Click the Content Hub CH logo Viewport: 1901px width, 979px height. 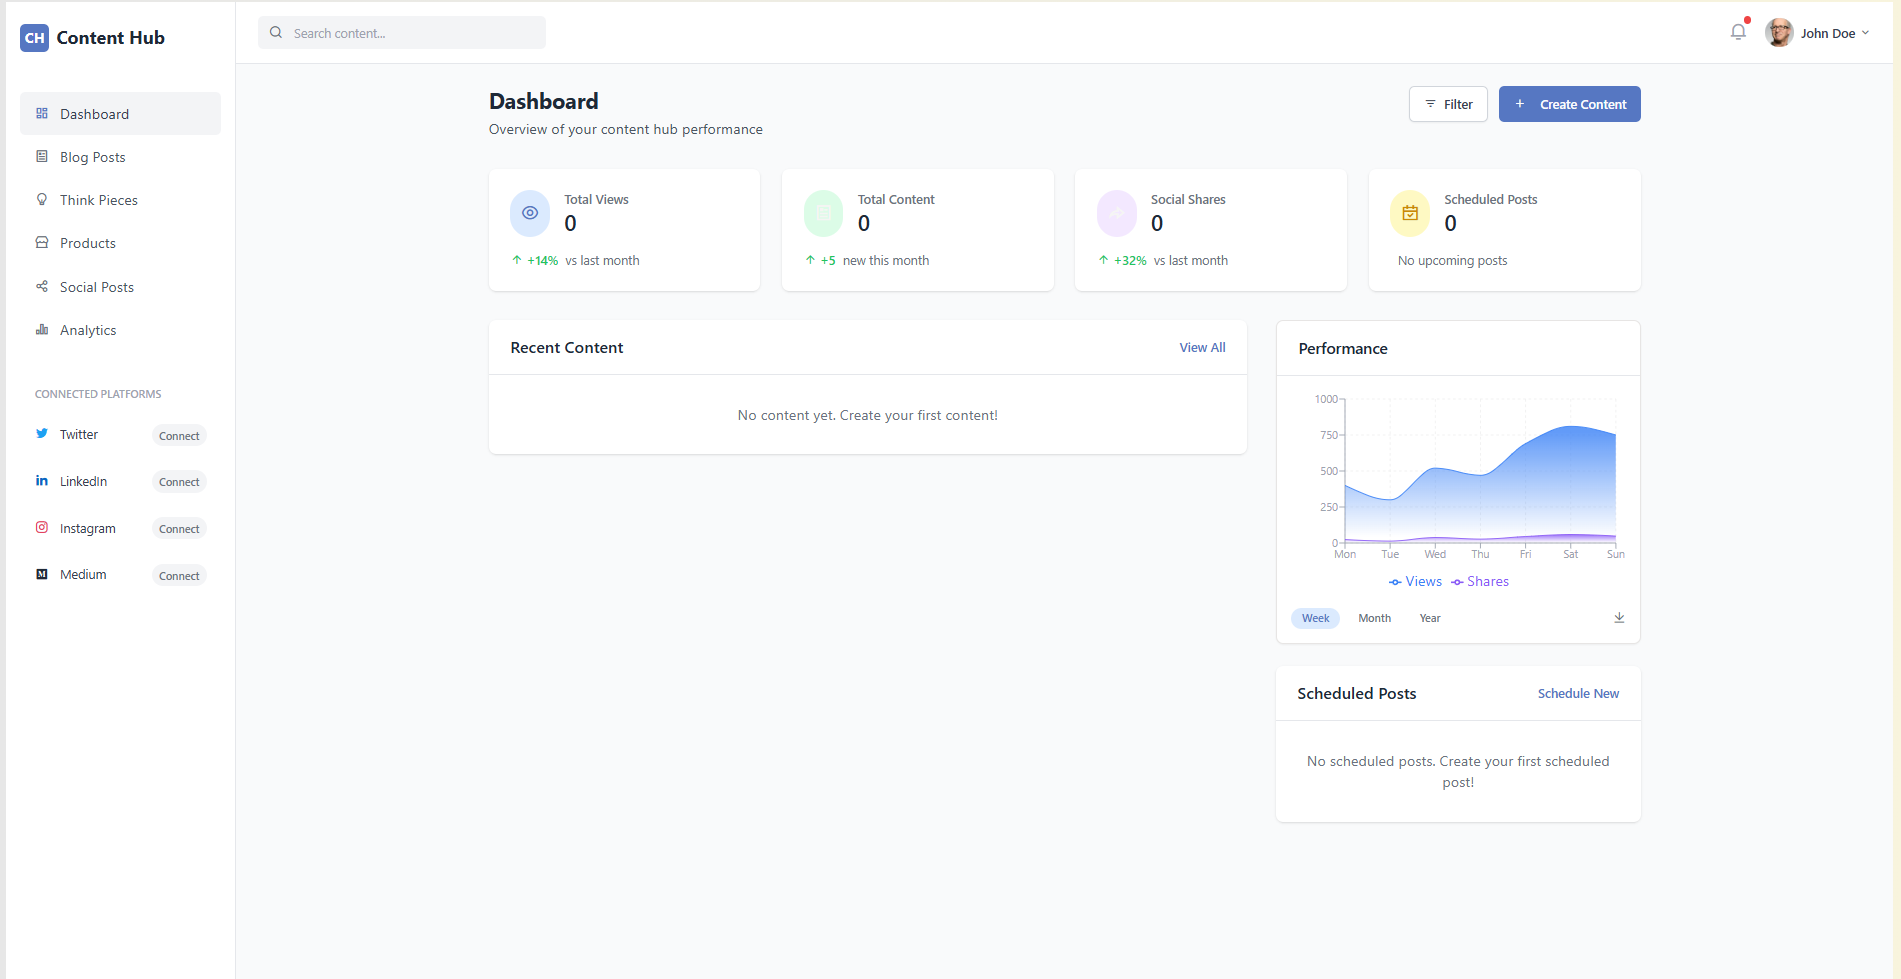tap(35, 38)
